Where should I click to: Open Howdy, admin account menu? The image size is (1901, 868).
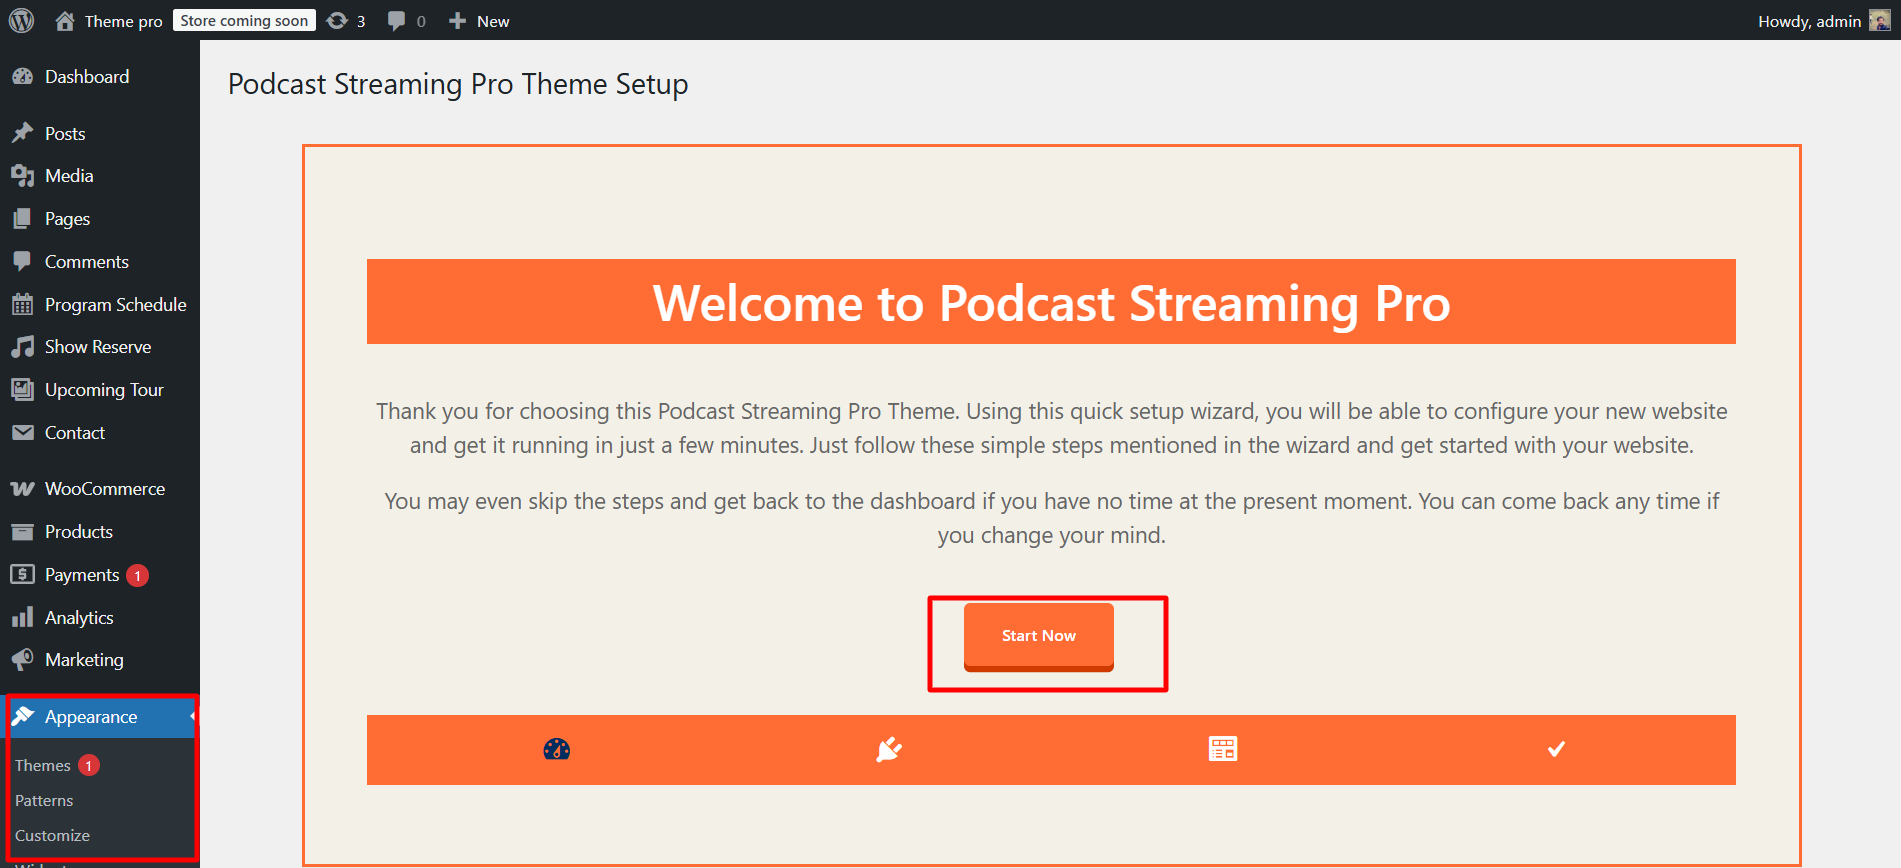pyautogui.click(x=1809, y=21)
